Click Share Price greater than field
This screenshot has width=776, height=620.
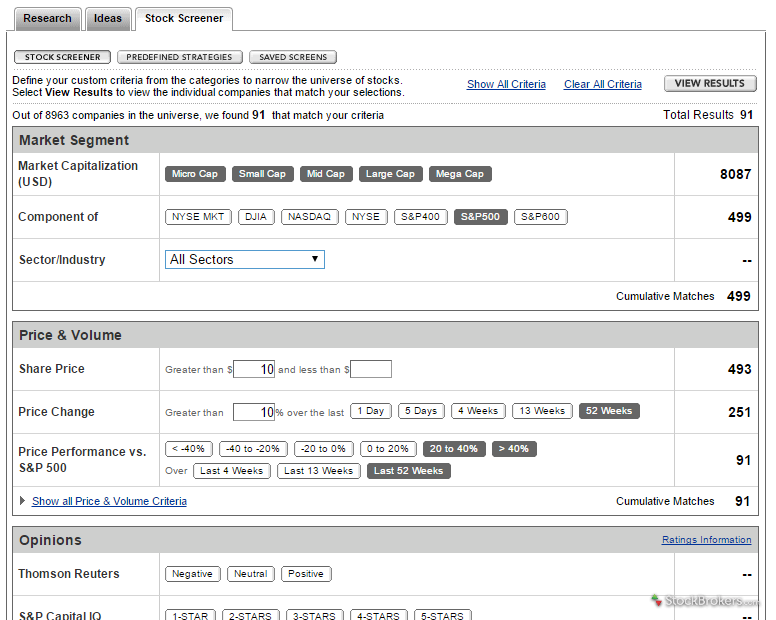253,369
